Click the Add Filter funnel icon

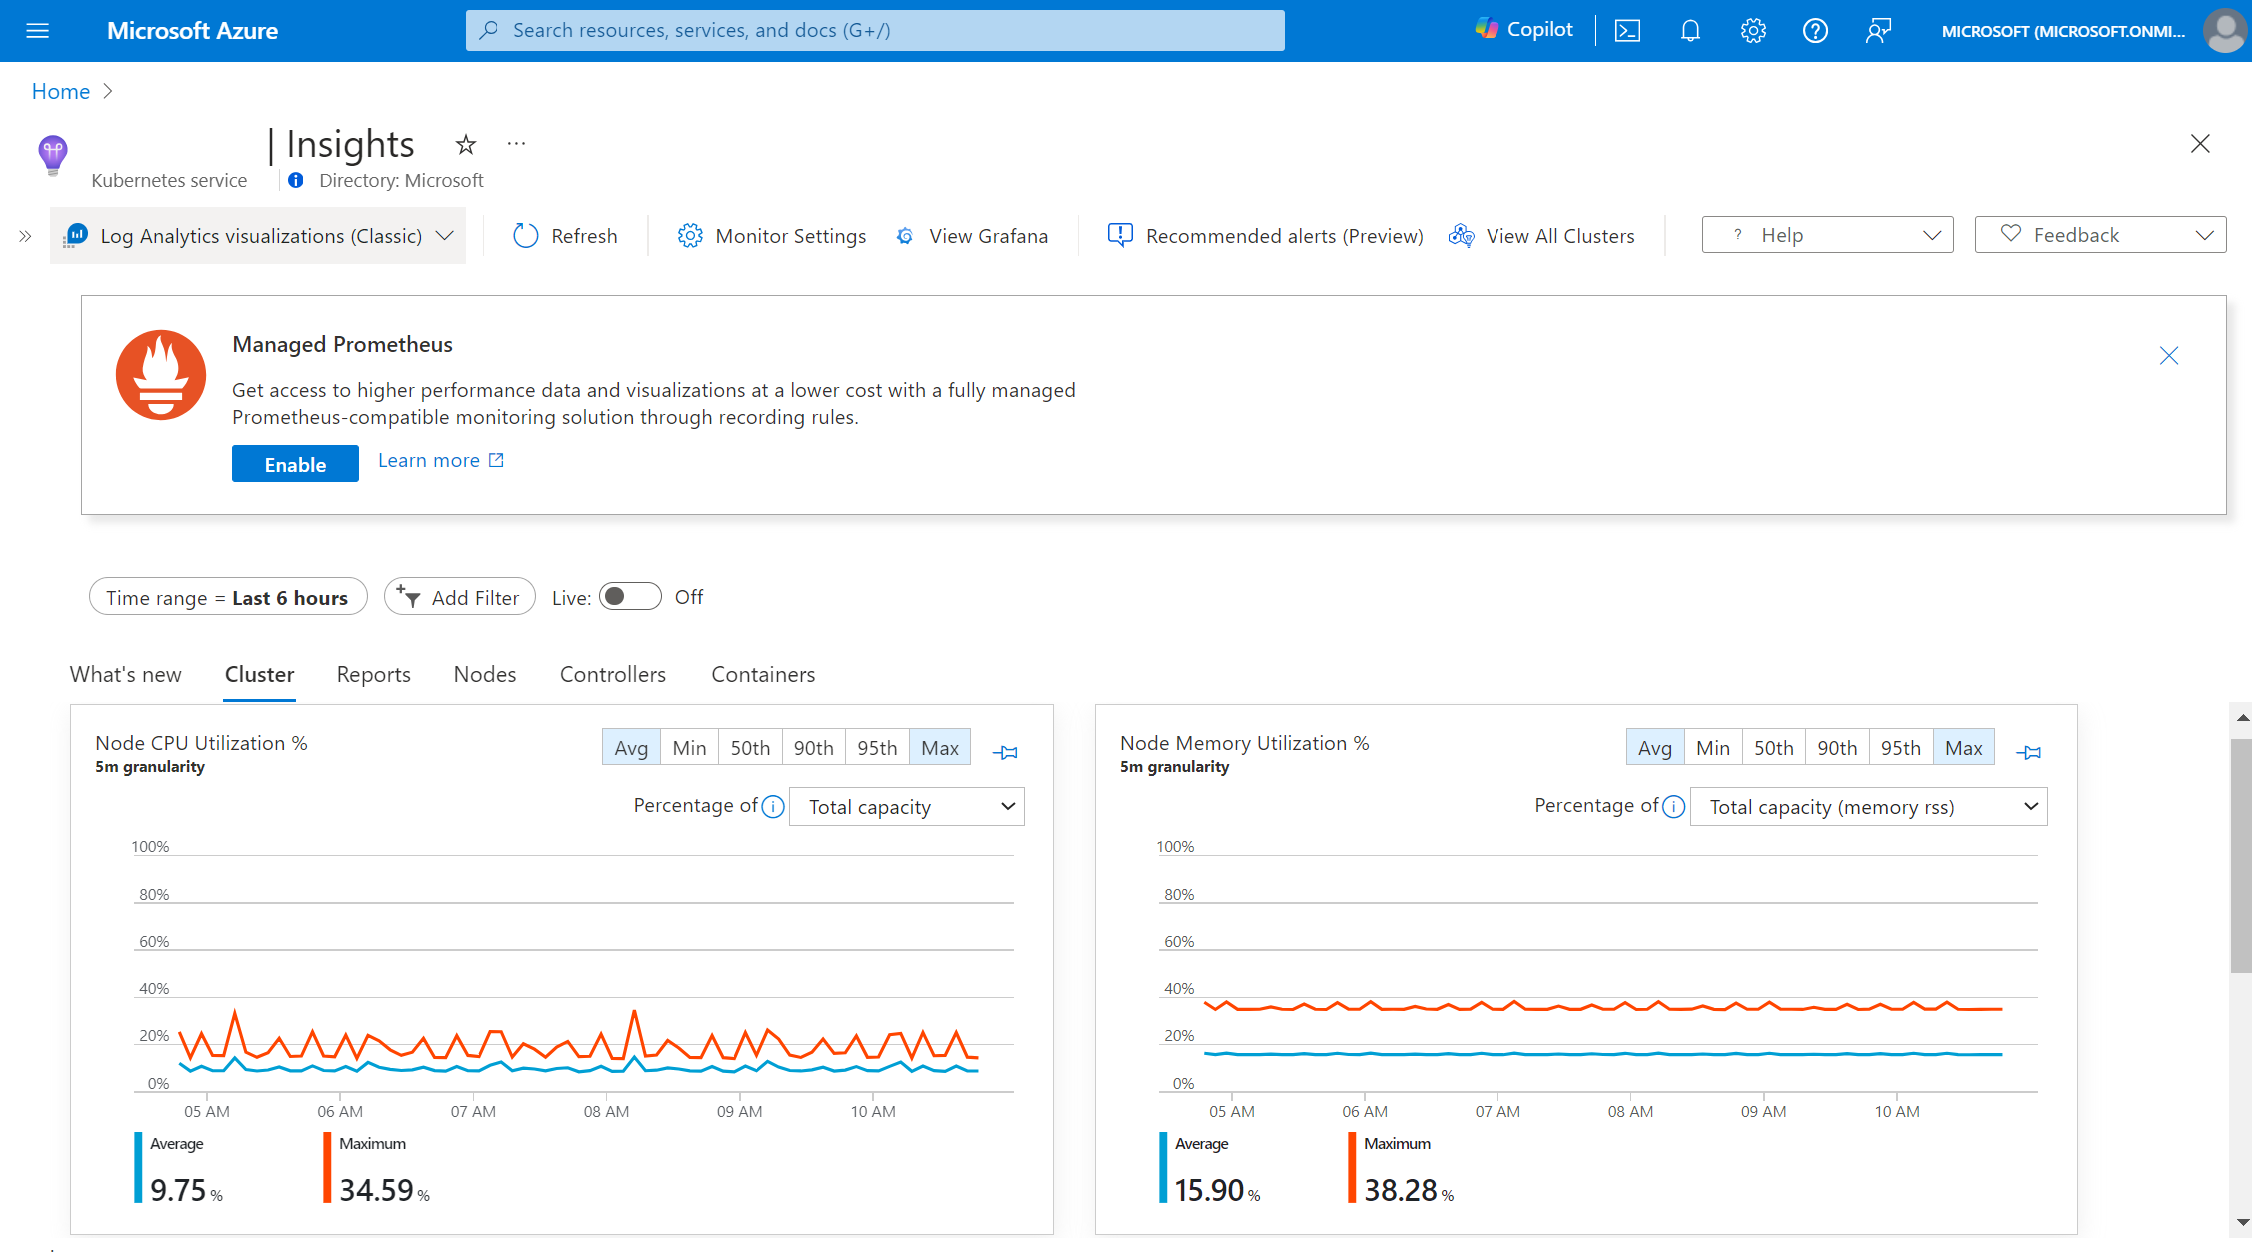coord(411,597)
